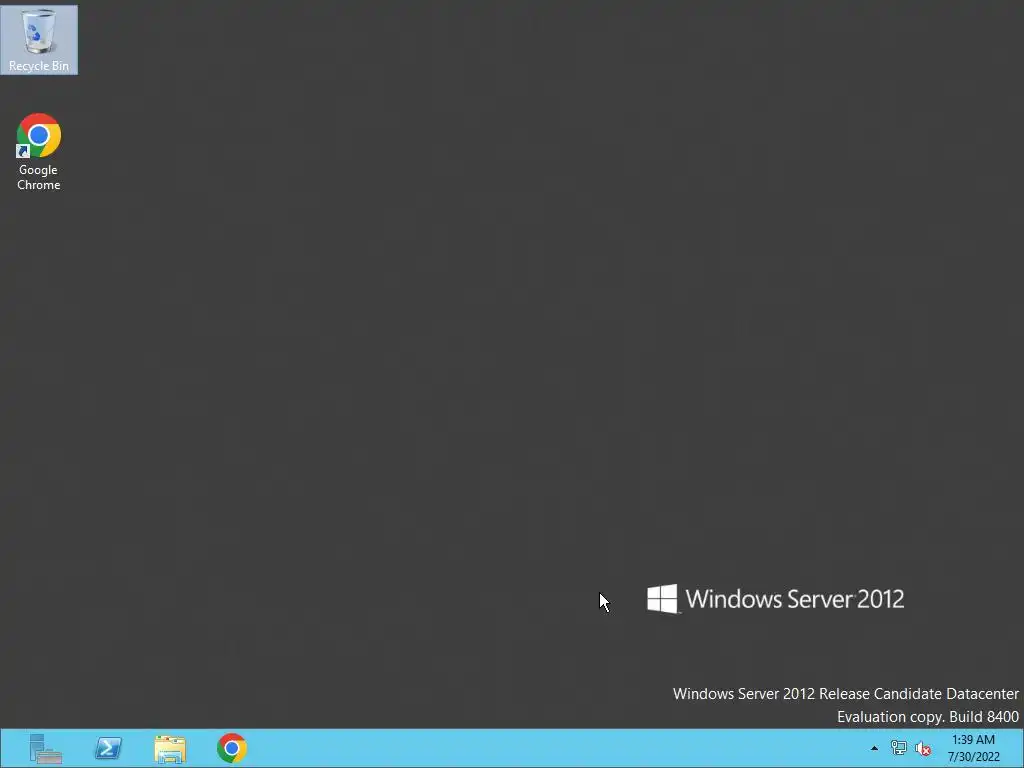Open the clock showing 1:39 AM
Image resolution: width=1024 pixels, height=768 pixels.
click(x=973, y=748)
